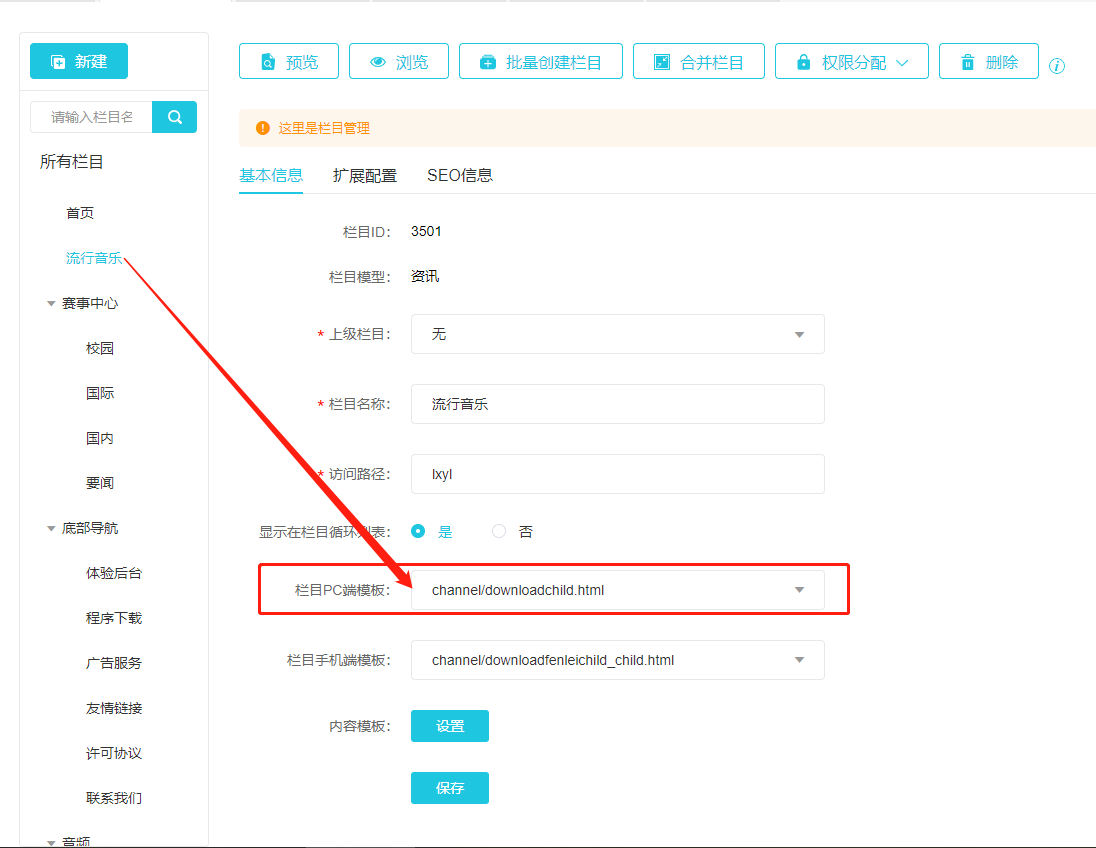Click the 保存 button
This screenshot has width=1096, height=848.
[449, 788]
